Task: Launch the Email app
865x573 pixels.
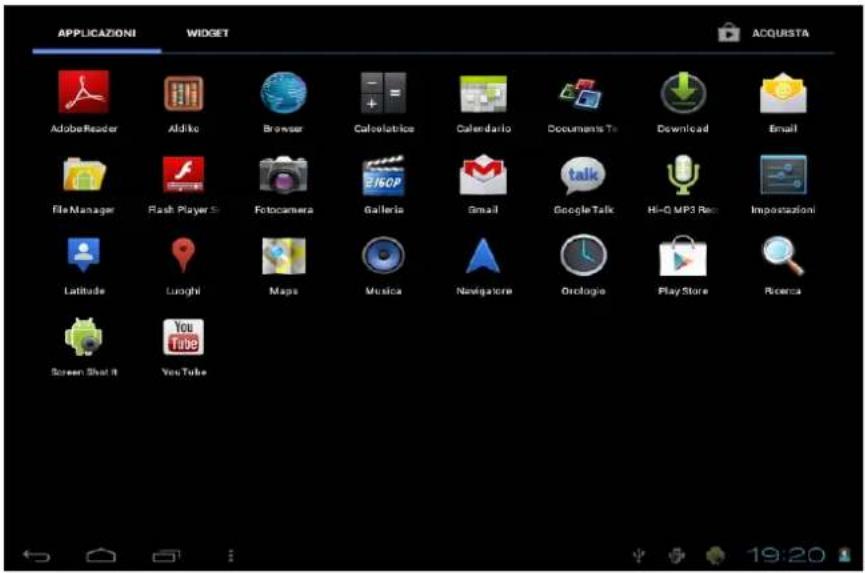Action: pyautogui.click(x=783, y=93)
